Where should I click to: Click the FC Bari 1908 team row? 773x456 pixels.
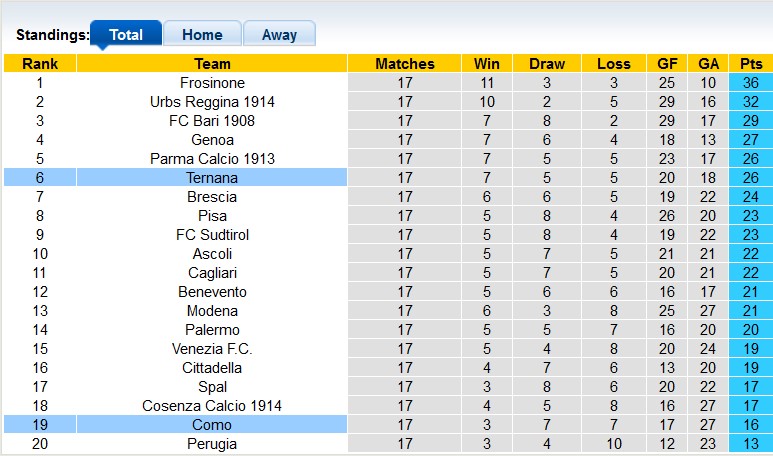point(212,121)
